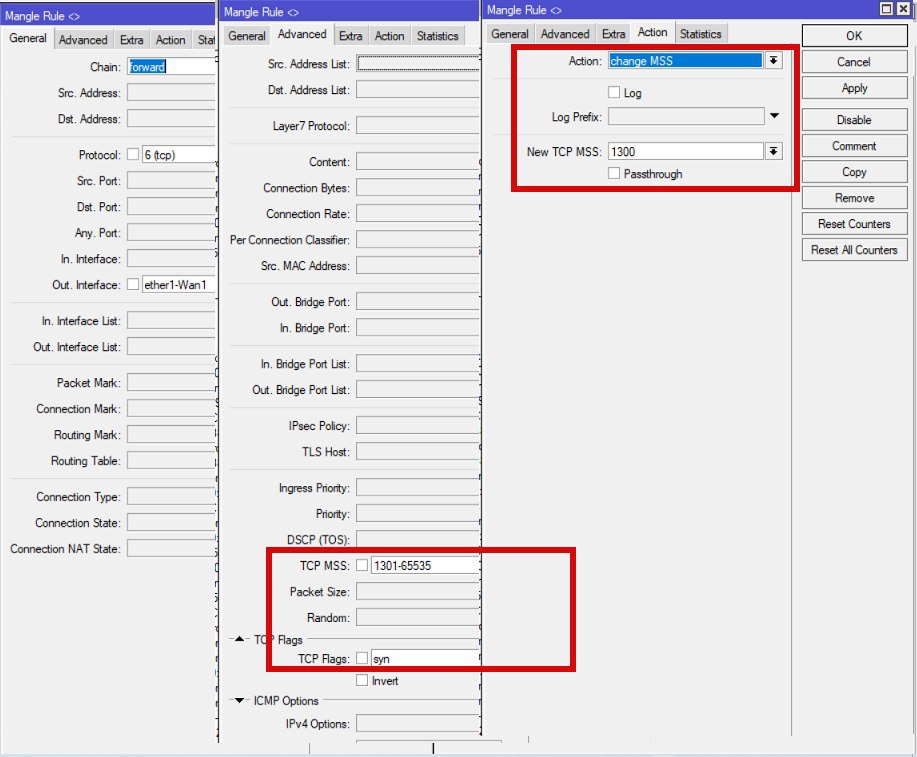Click the TCP MSS field 1301-65535

425,565
